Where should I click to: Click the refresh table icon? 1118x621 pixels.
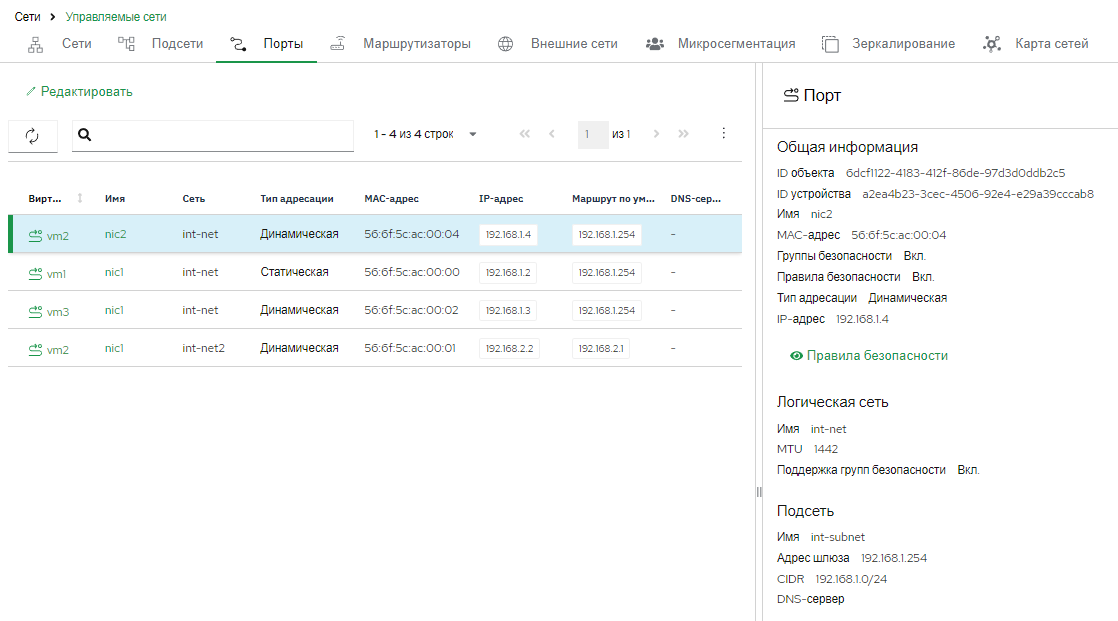pos(32,135)
